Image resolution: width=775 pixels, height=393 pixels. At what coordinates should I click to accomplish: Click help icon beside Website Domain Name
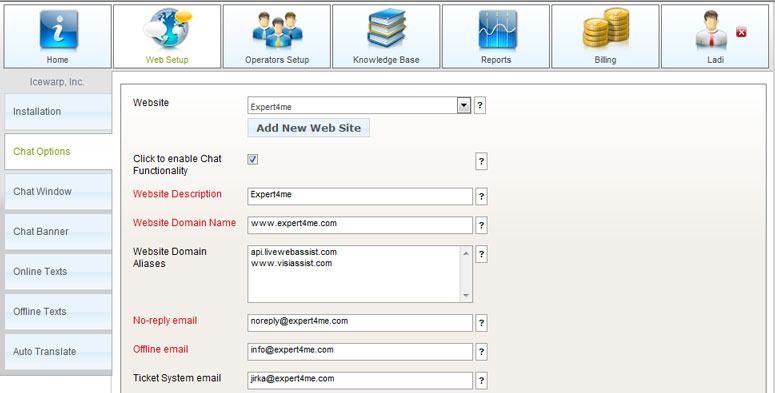[480, 225]
